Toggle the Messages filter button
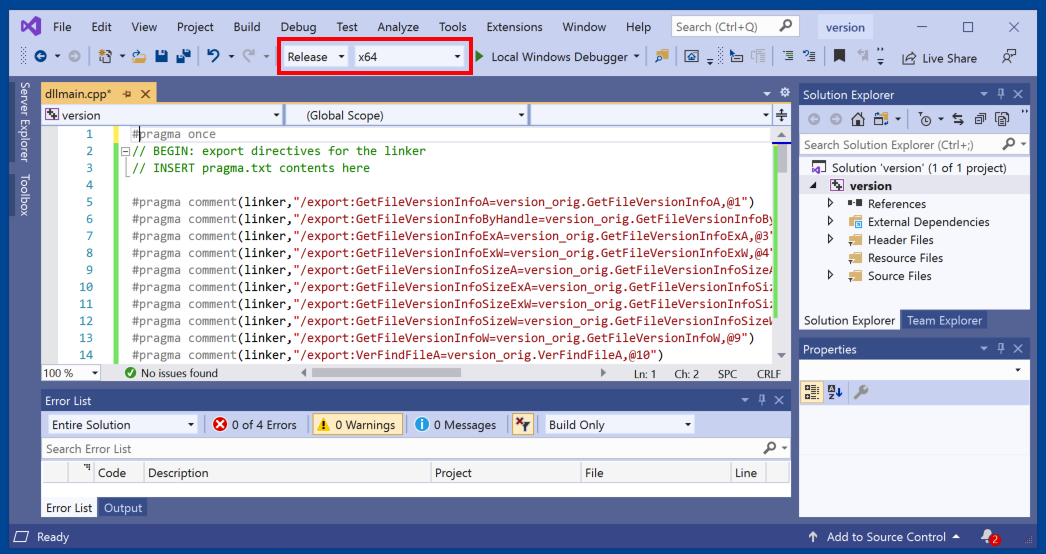 456,425
